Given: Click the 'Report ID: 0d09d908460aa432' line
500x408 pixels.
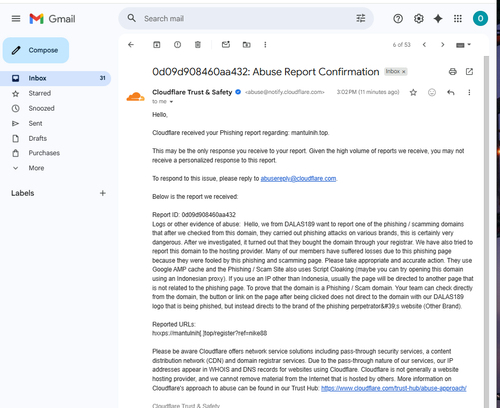Looking at the screenshot, I should pyautogui.click(x=194, y=215).
